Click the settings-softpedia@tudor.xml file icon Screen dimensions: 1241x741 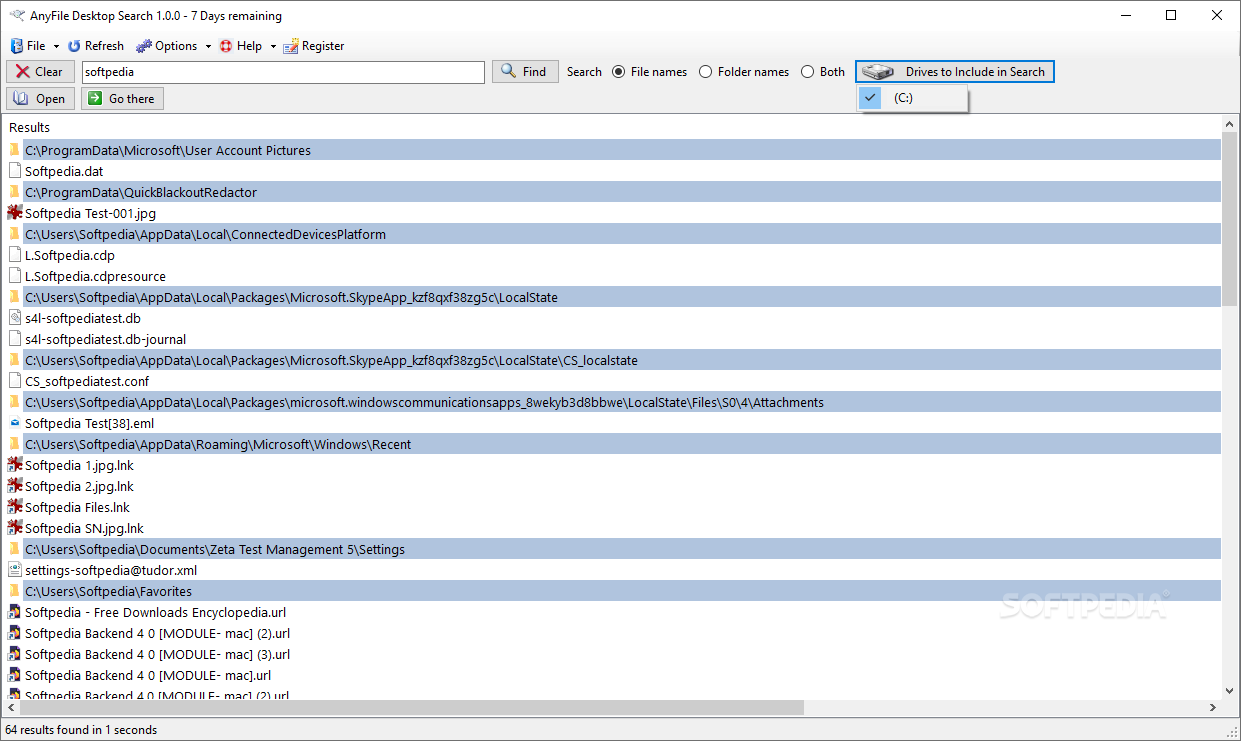(14, 570)
